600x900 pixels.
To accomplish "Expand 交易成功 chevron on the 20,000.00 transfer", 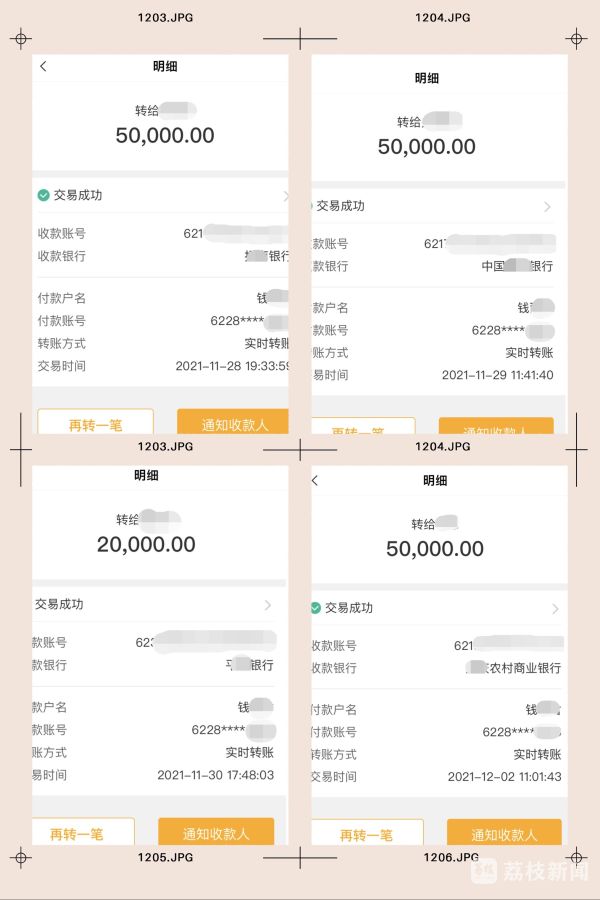I will [268, 605].
